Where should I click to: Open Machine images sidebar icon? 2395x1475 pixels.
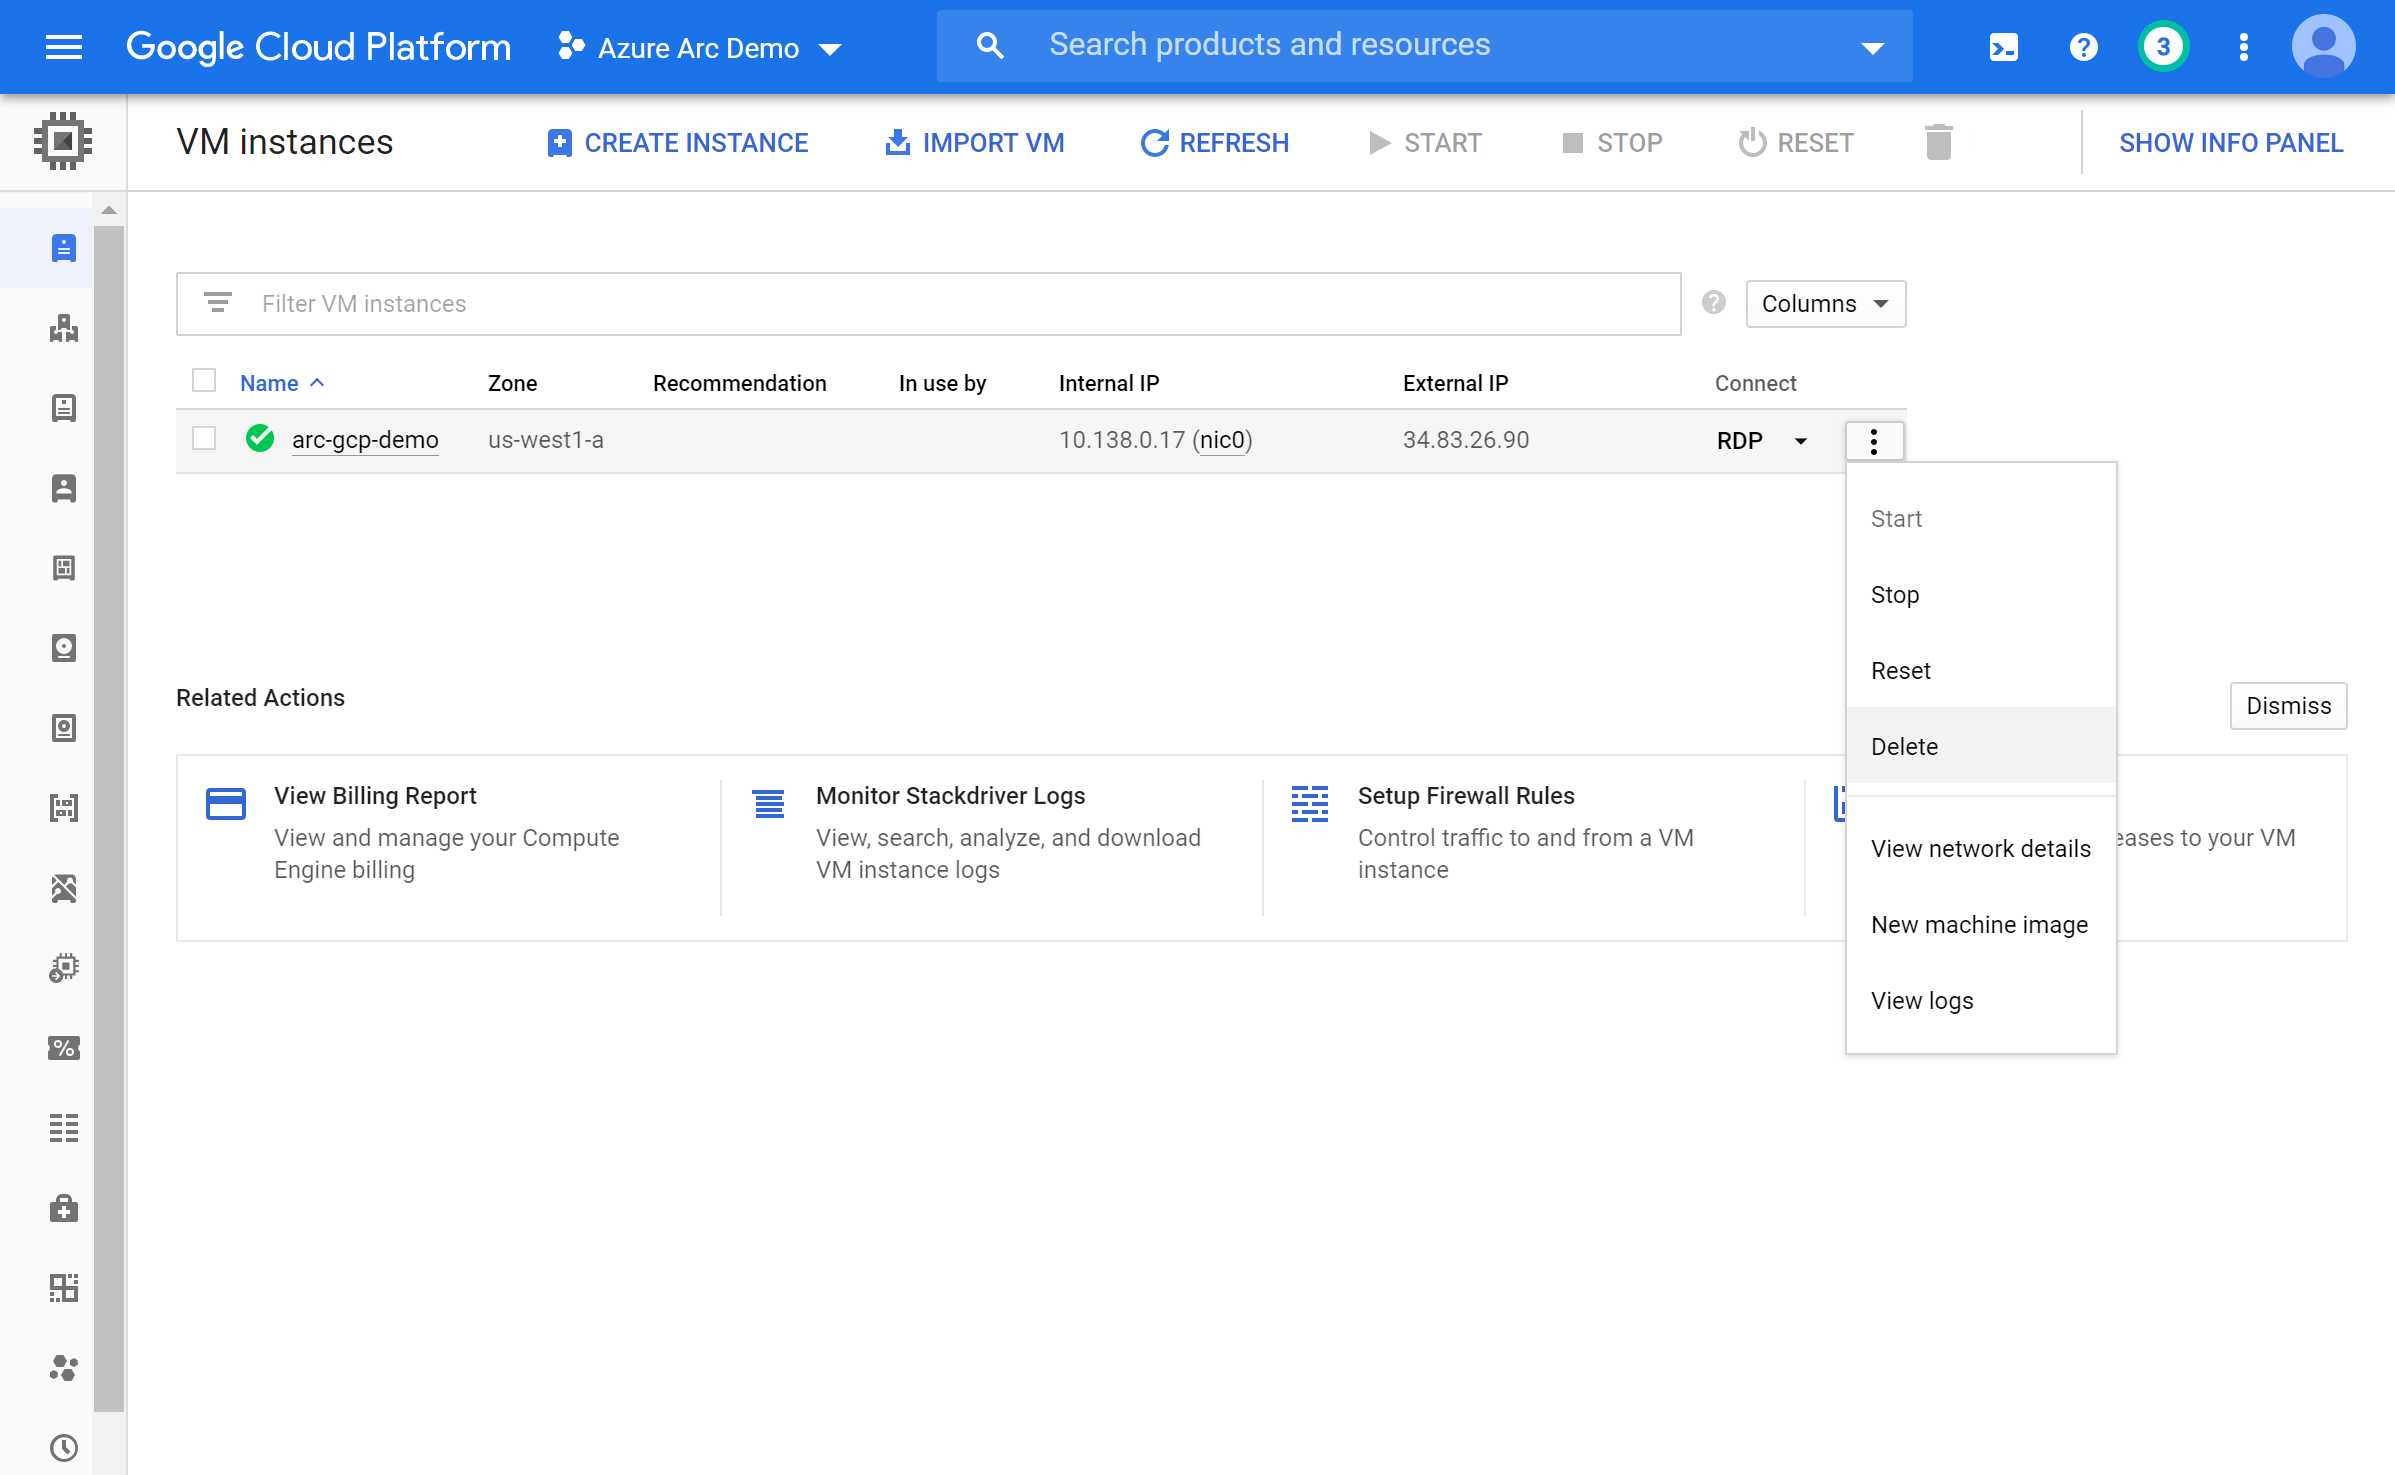pos(64,568)
